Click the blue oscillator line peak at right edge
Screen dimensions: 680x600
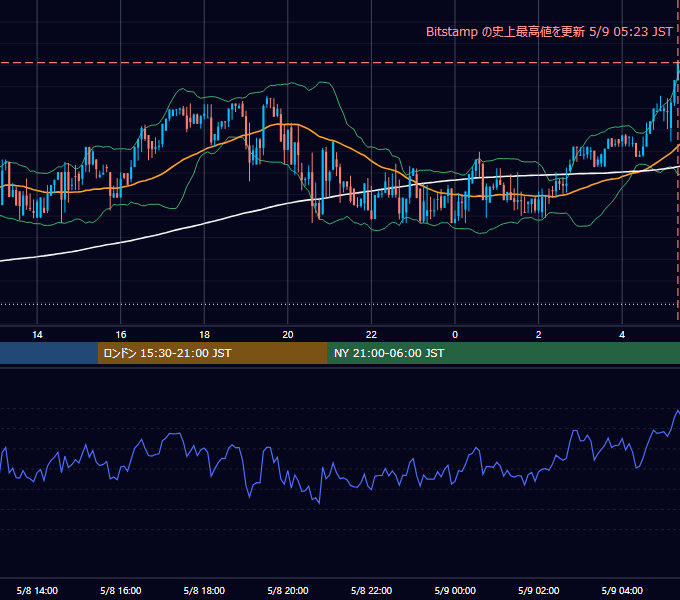pos(678,411)
